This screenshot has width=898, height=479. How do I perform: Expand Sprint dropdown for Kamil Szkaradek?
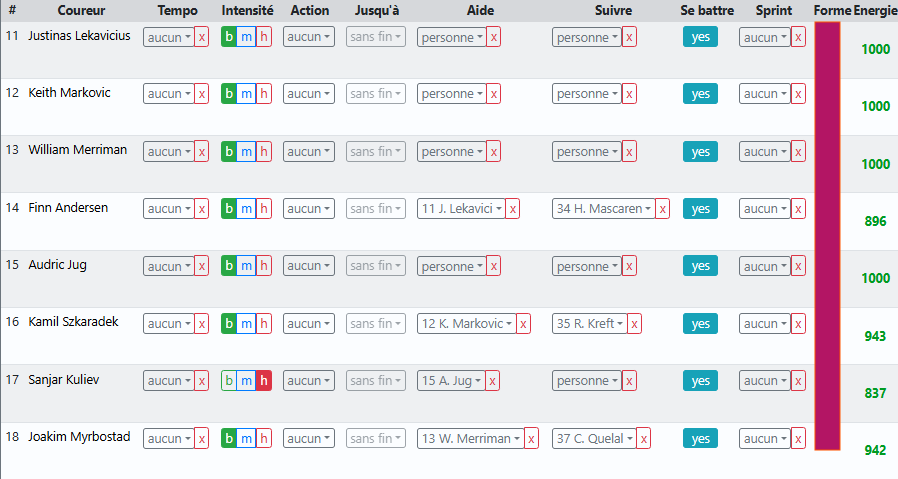764,324
